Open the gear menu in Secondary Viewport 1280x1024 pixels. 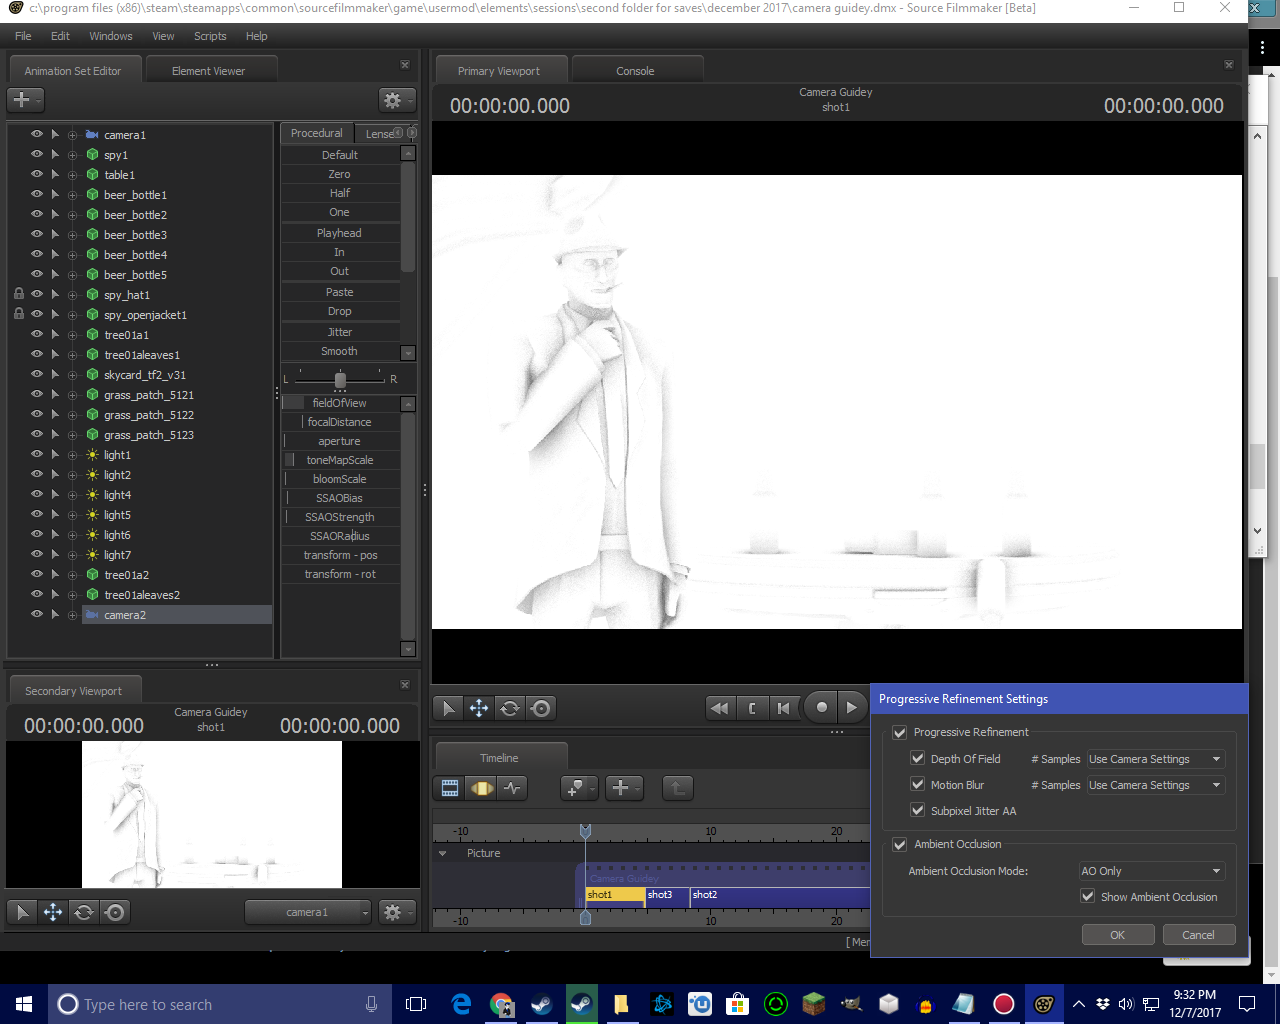point(396,912)
